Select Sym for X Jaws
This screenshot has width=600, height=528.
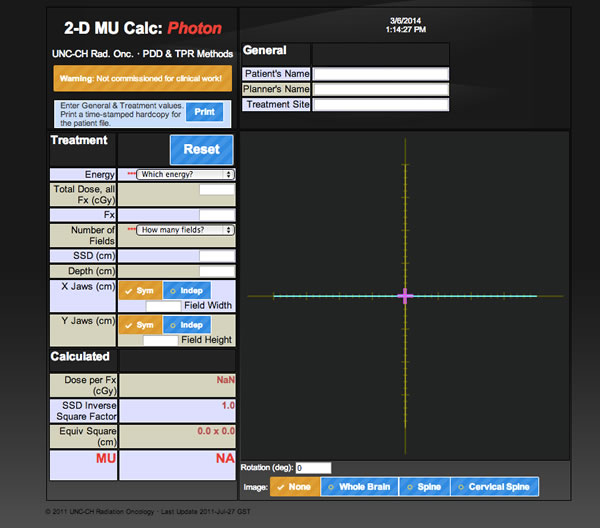click(139, 289)
